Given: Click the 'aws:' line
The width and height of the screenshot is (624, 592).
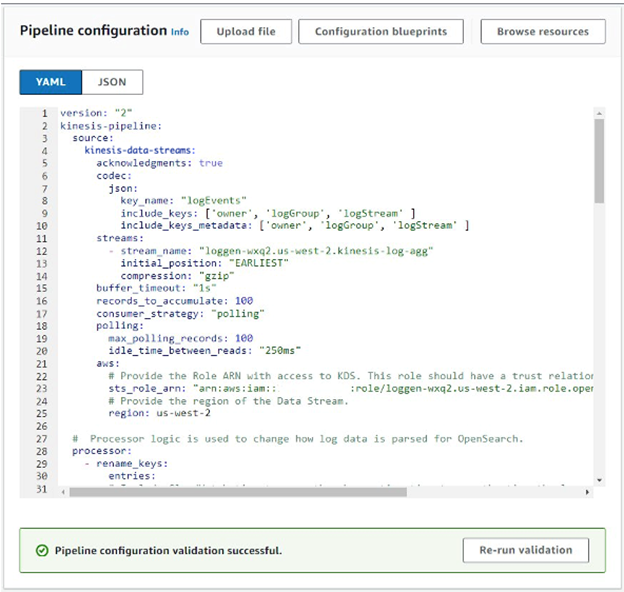Looking at the screenshot, I should click(108, 363).
